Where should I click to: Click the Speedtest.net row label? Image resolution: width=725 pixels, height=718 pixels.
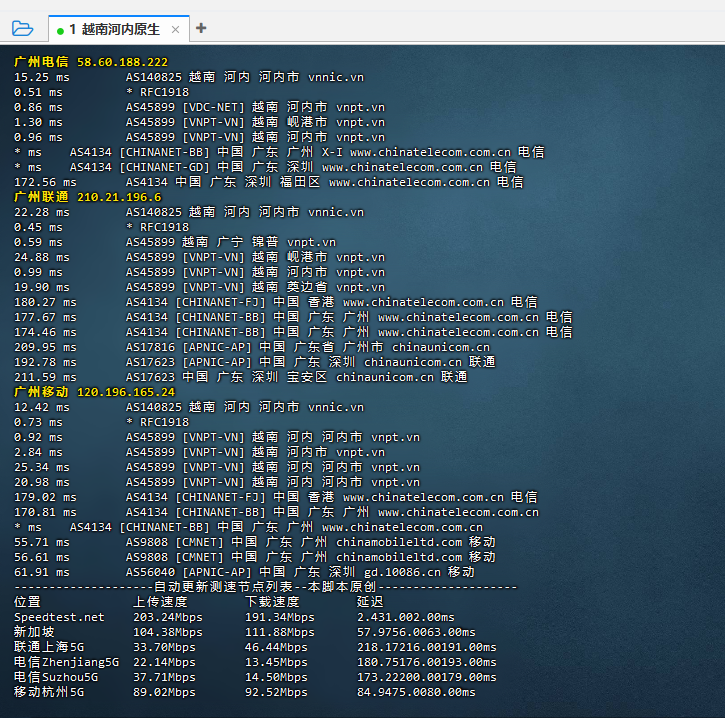point(59,617)
